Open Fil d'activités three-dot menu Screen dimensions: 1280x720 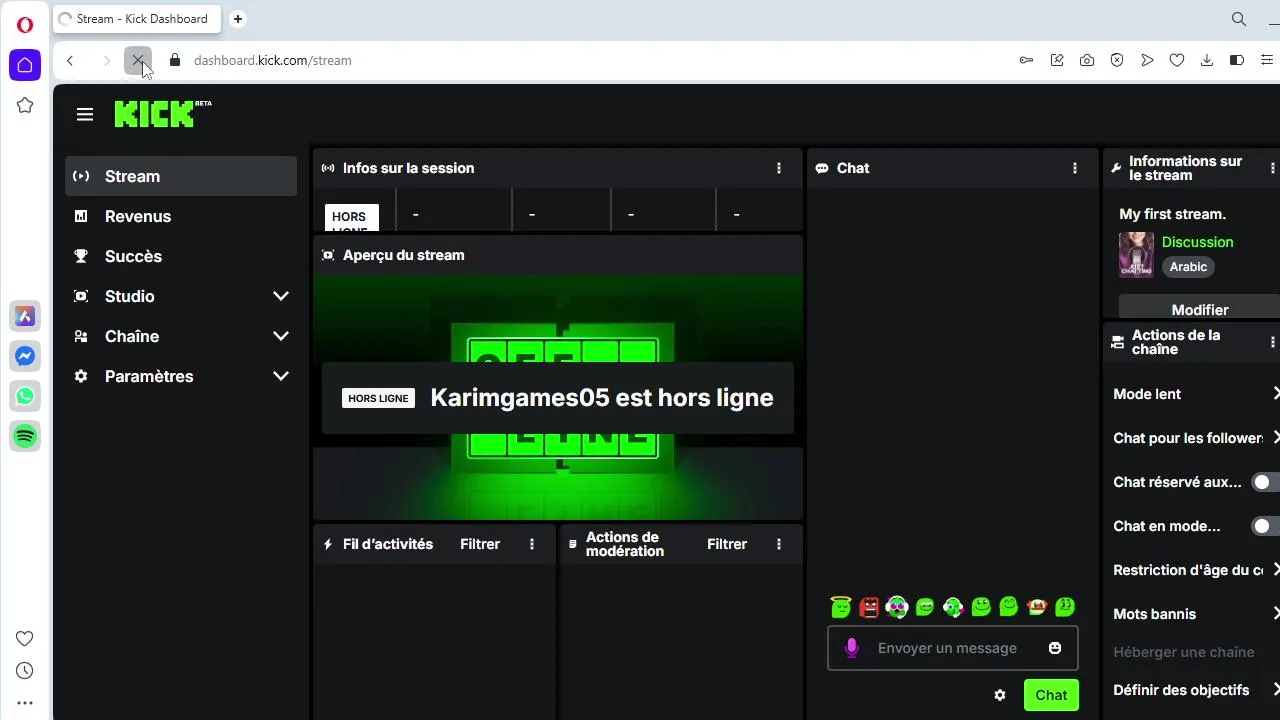[532, 544]
